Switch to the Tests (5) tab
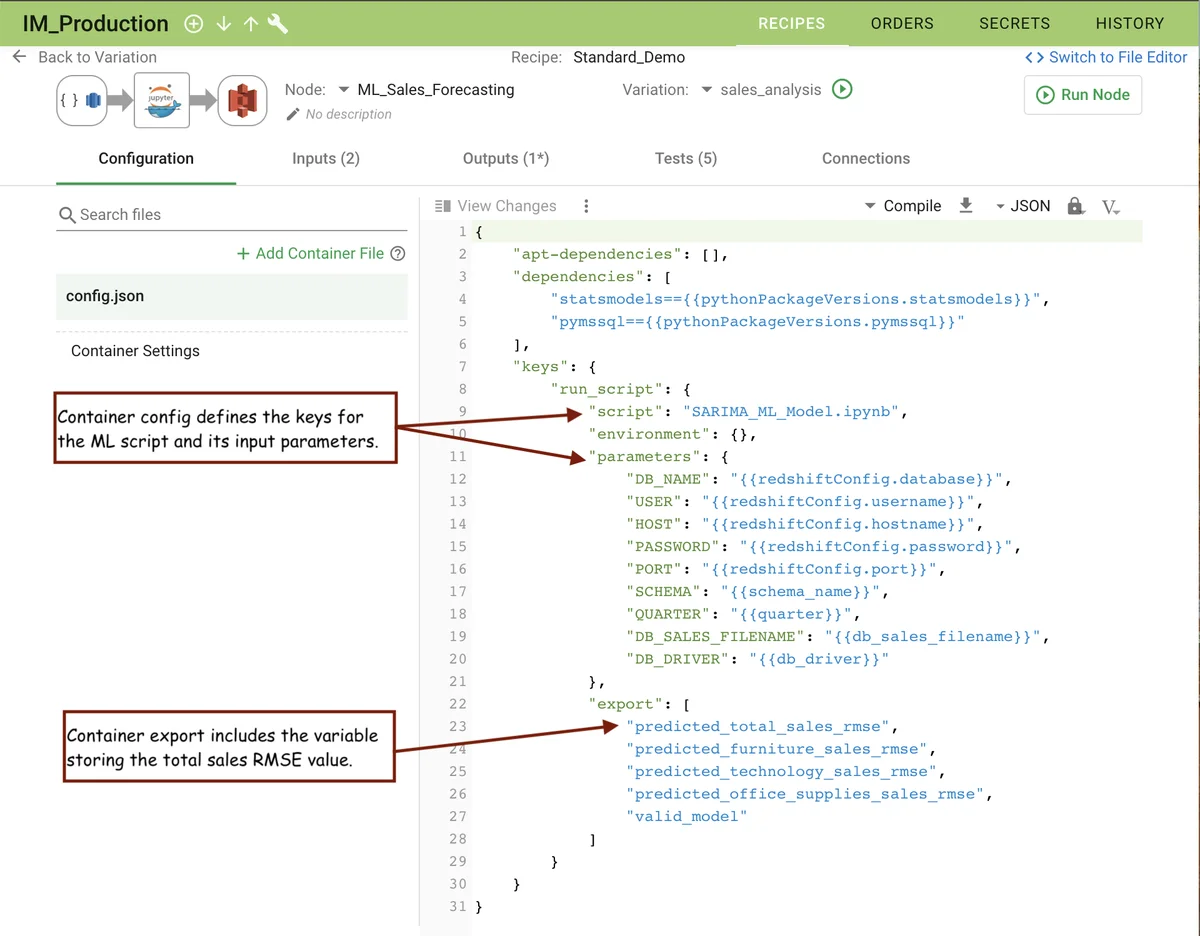1200x936 pixels. [x=686, y=158]
